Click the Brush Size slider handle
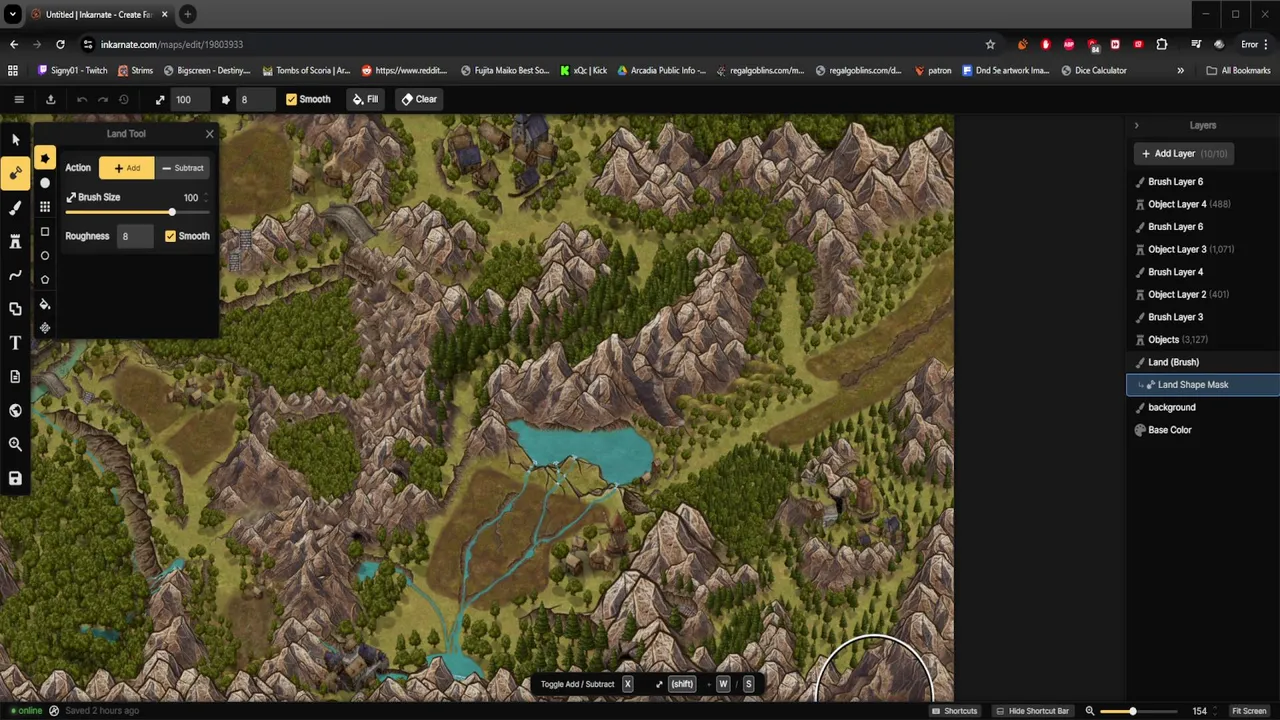Image resolution: width=1280 pixels, height=720 pixels. point(172,212)
